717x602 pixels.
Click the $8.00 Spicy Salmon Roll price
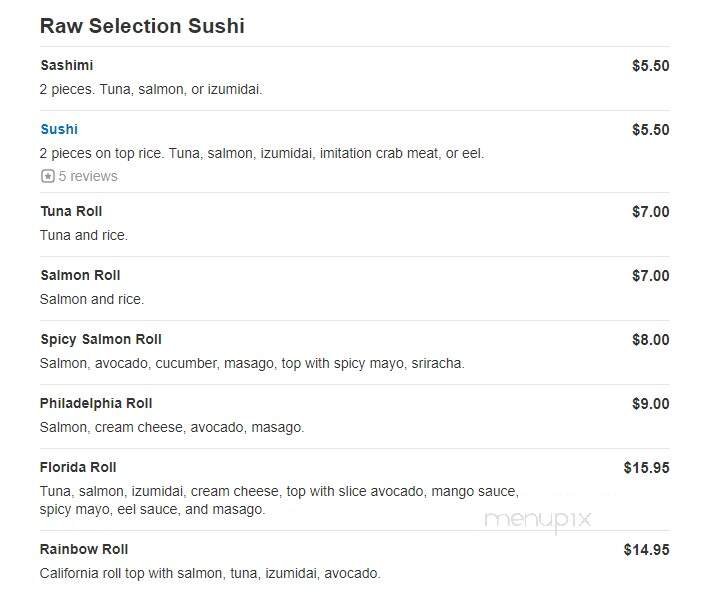pos(650,339)
